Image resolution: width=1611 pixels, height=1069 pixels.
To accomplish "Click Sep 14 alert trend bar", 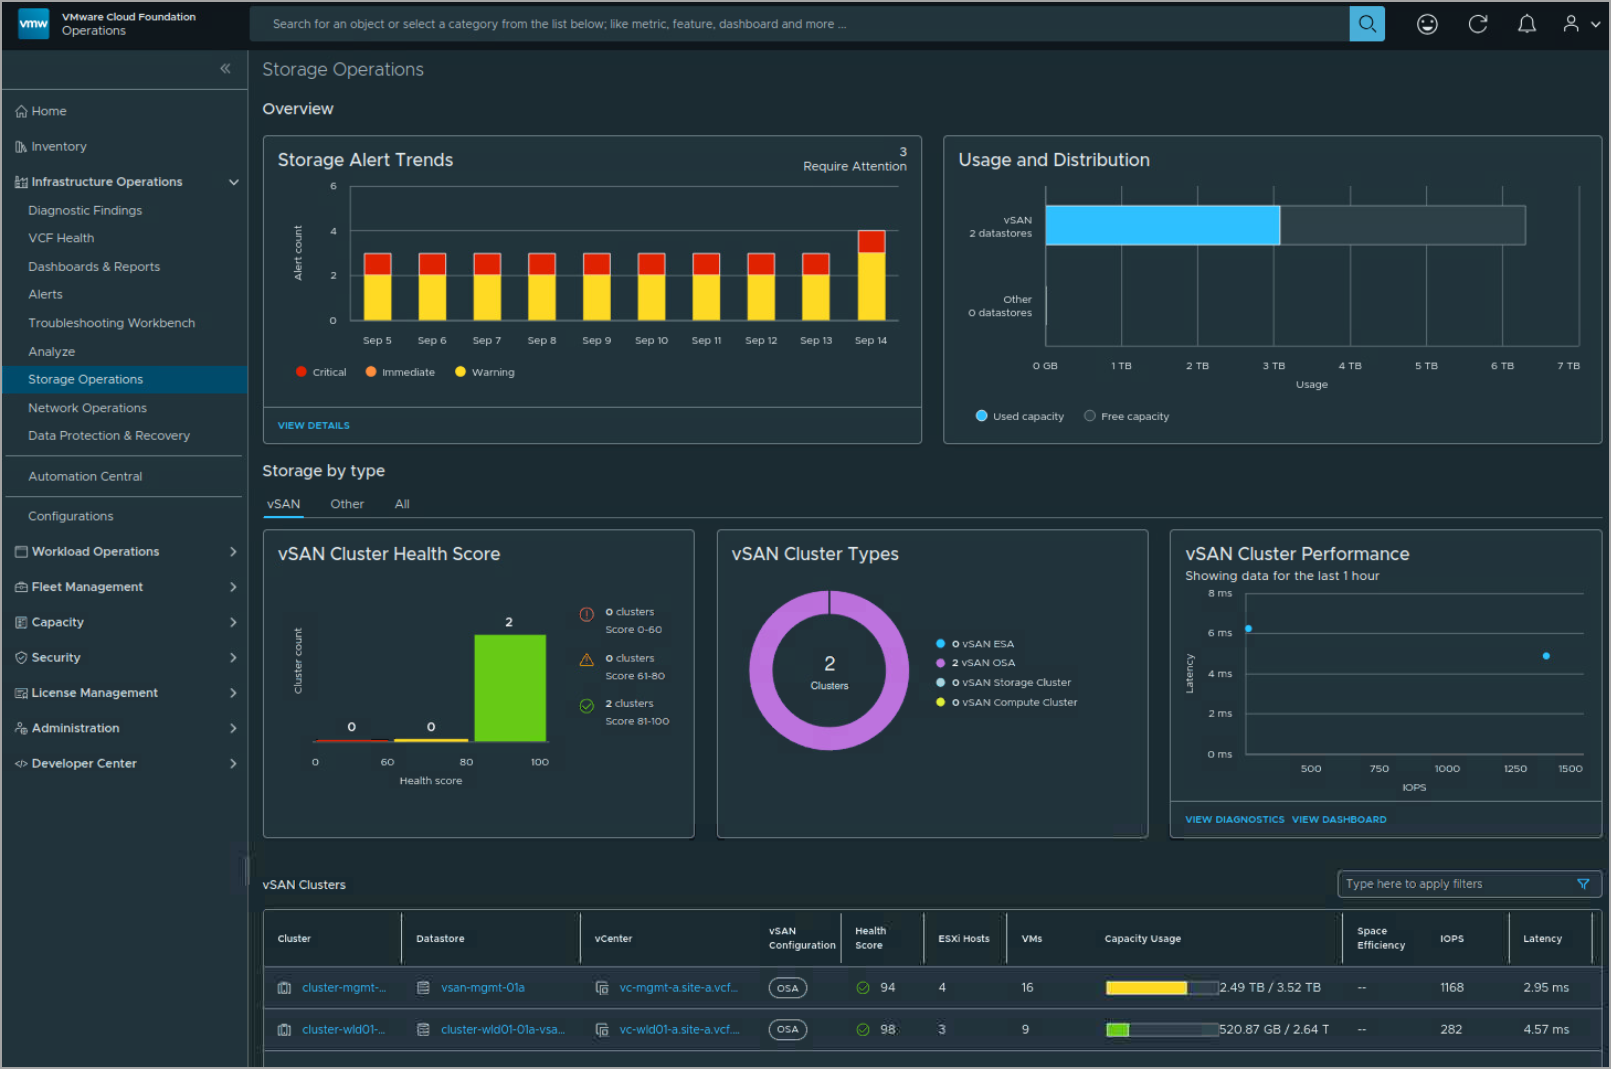I will coord(871,275).
